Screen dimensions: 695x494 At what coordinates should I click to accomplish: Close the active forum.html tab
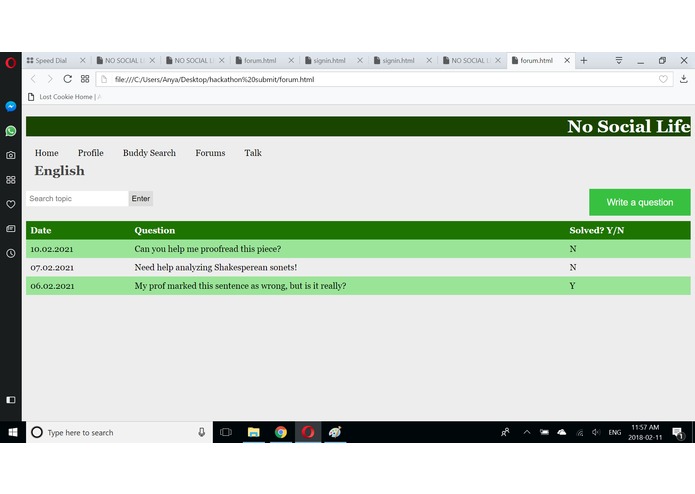(567, 60)
